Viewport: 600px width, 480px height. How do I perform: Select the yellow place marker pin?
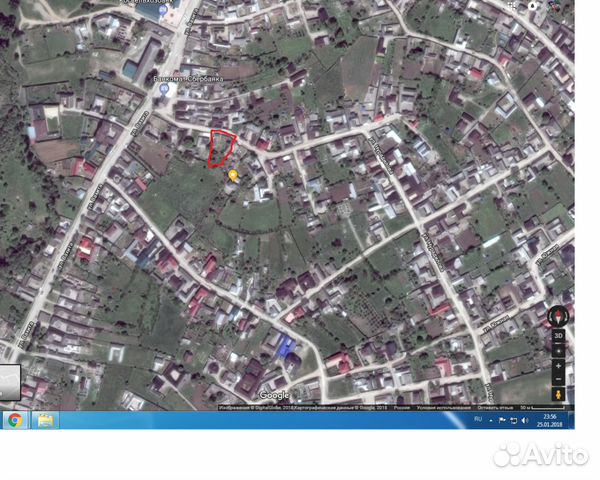234,175
